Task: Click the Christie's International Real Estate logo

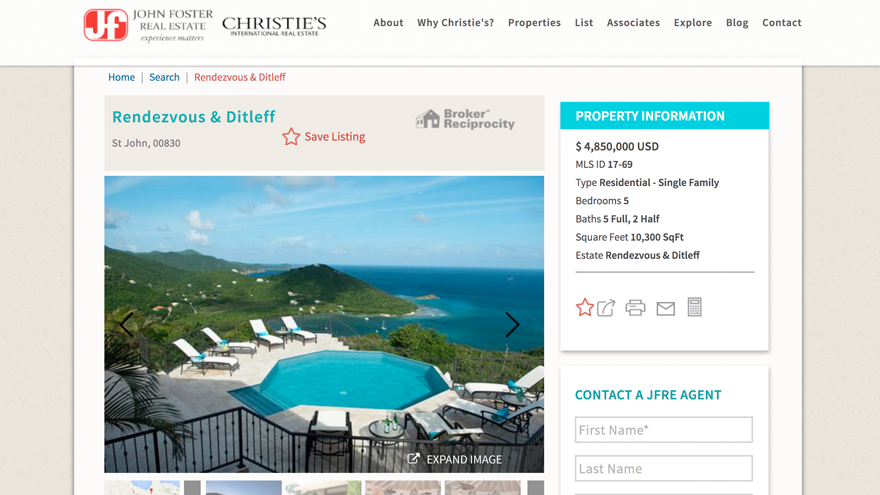Action: (x=274, y=26)
